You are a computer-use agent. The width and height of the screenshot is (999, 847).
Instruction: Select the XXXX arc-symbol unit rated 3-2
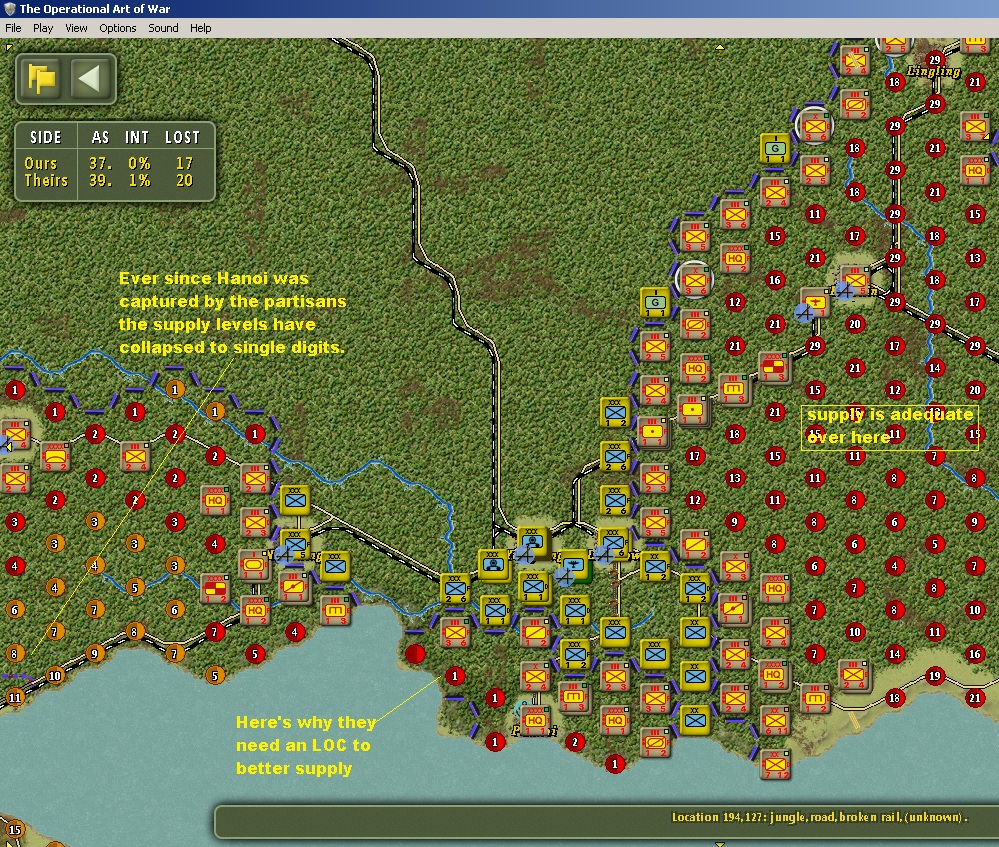click(x=56, y=456)
